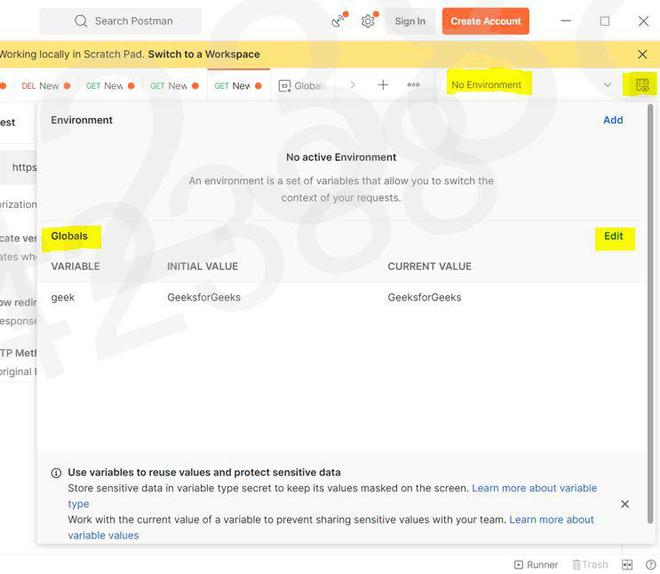This screenshot has width=660, height=574.
Task: Click Edit next to Globals
Action: click(613, 236)
